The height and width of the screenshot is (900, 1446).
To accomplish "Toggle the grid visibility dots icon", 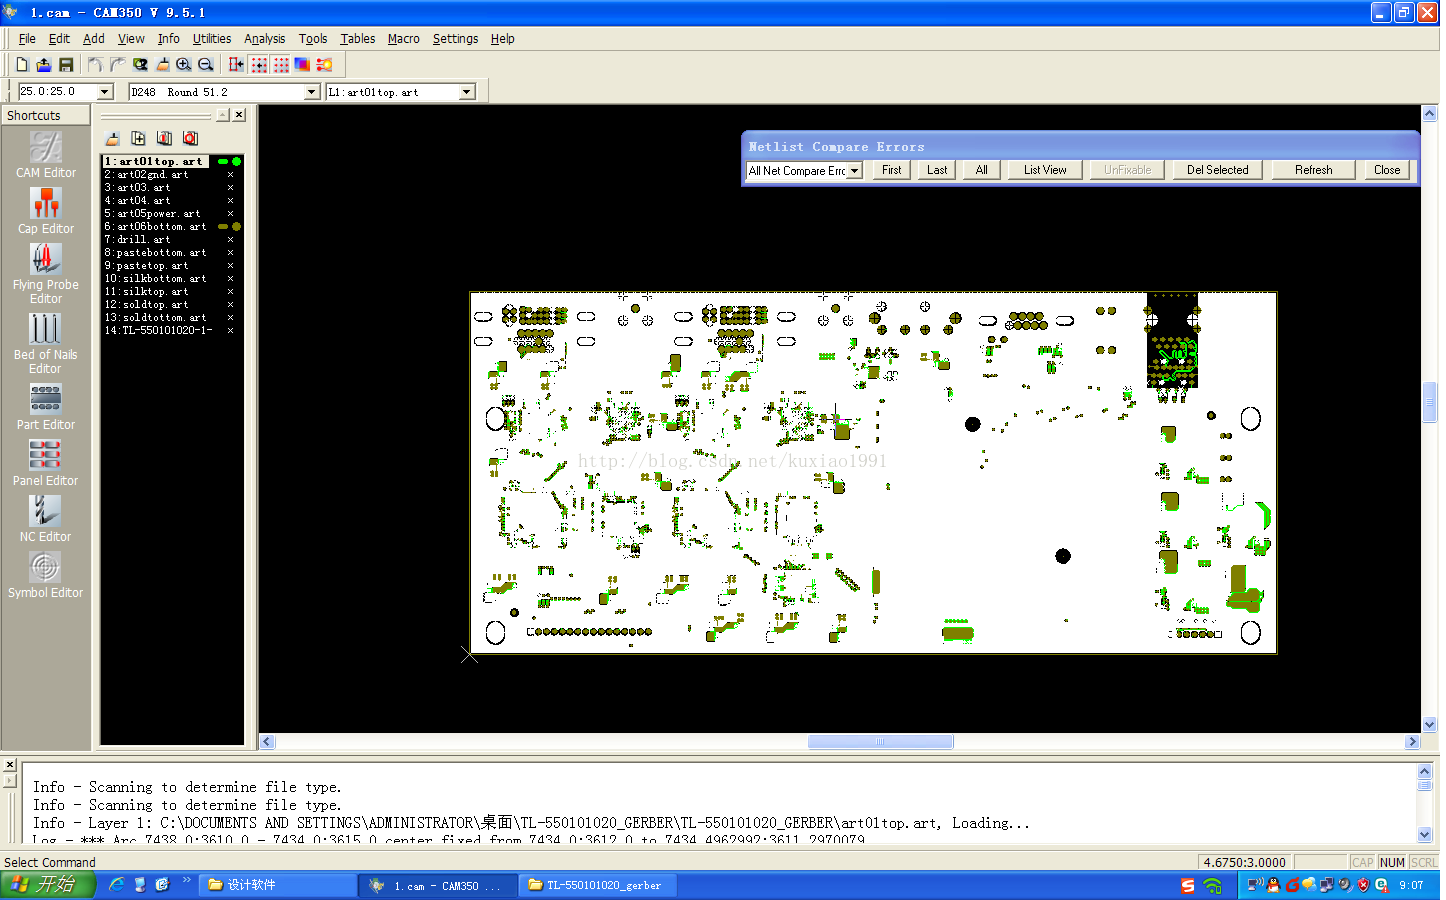I will coord(281,64).
